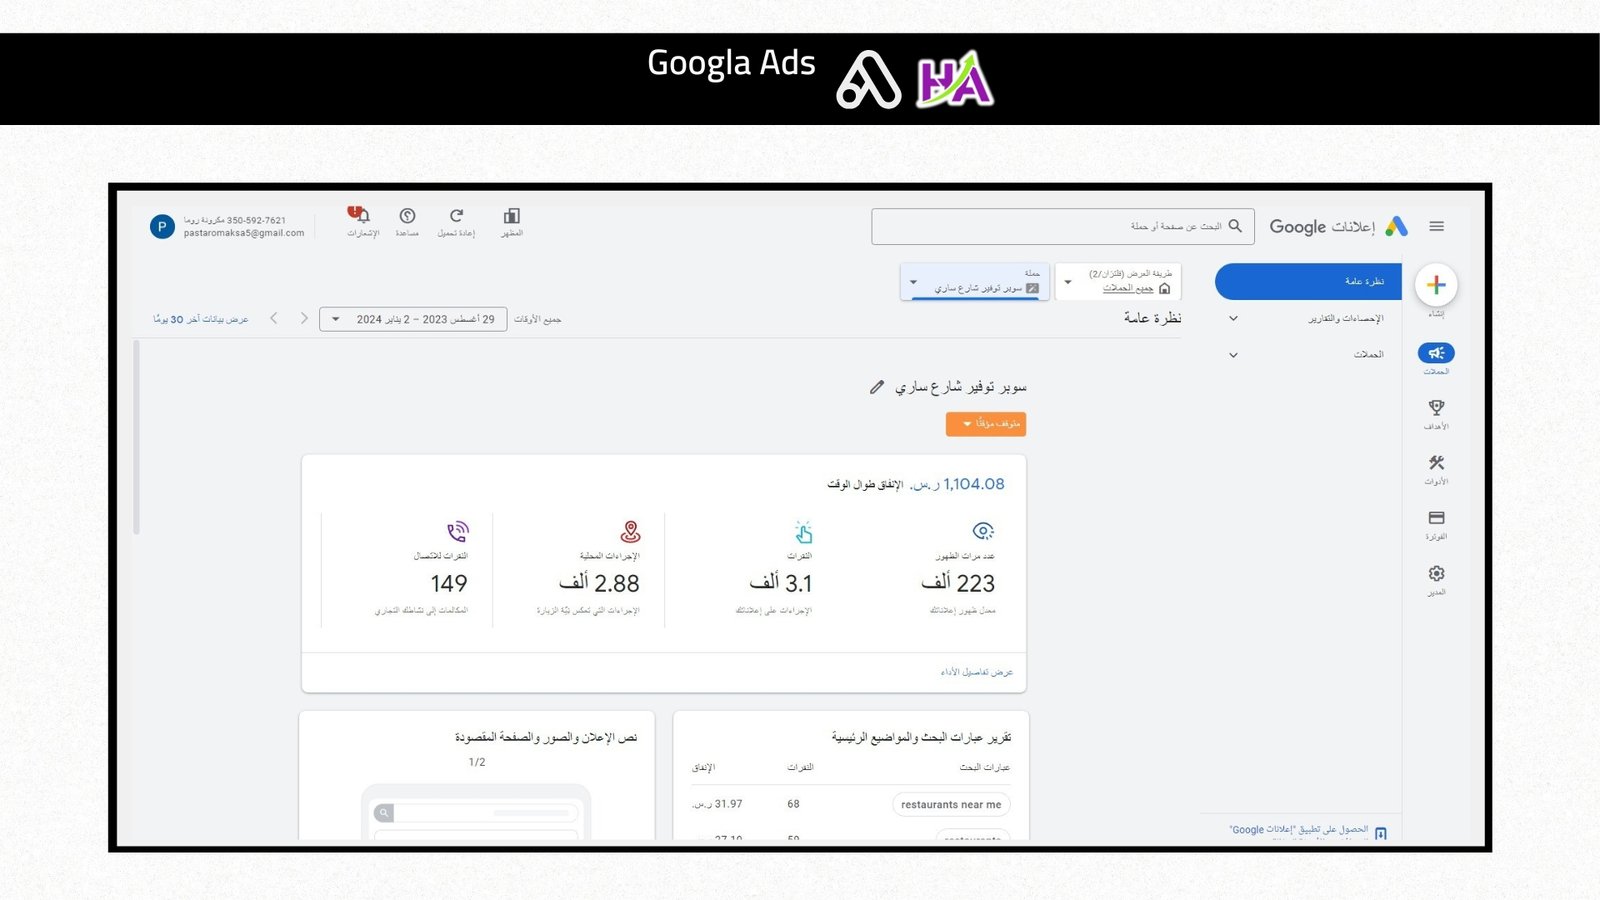The image size is (1600, 900).
Task: Click the vertical scrollbar at left edge
Action: click(x=136, y=437)
